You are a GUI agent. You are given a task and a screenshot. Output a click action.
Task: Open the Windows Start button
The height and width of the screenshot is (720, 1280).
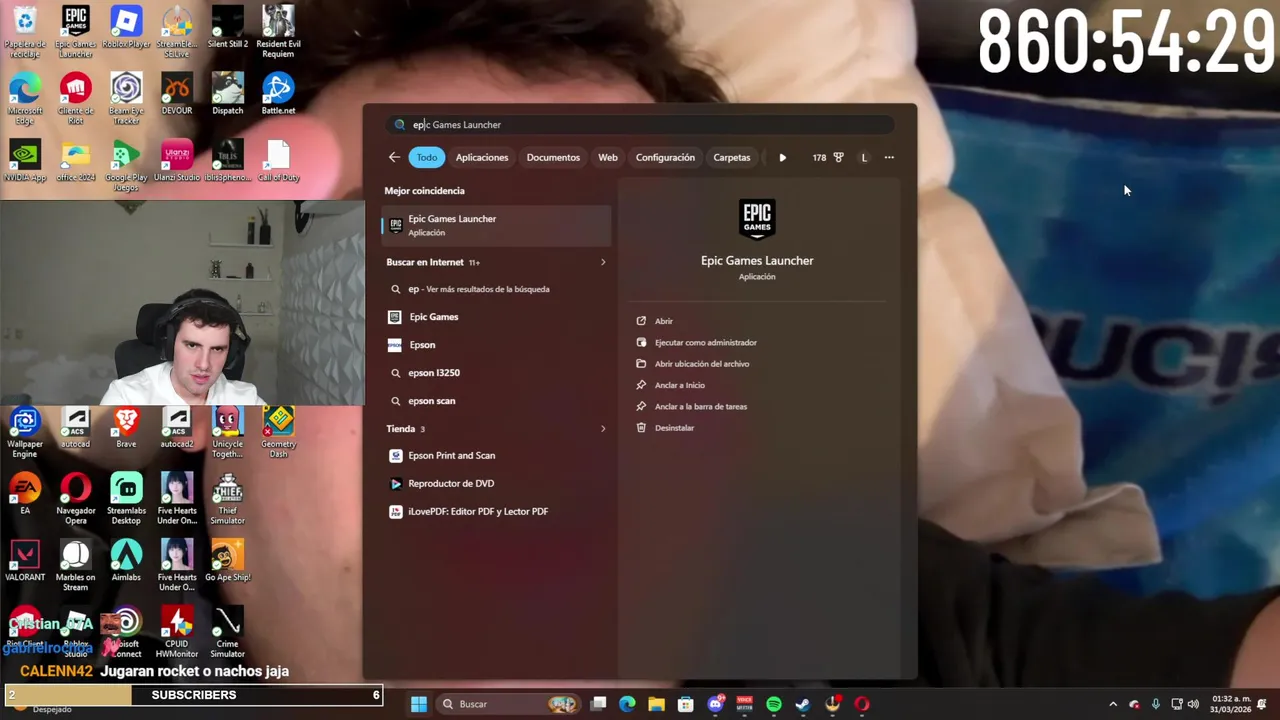coord(419,704)
